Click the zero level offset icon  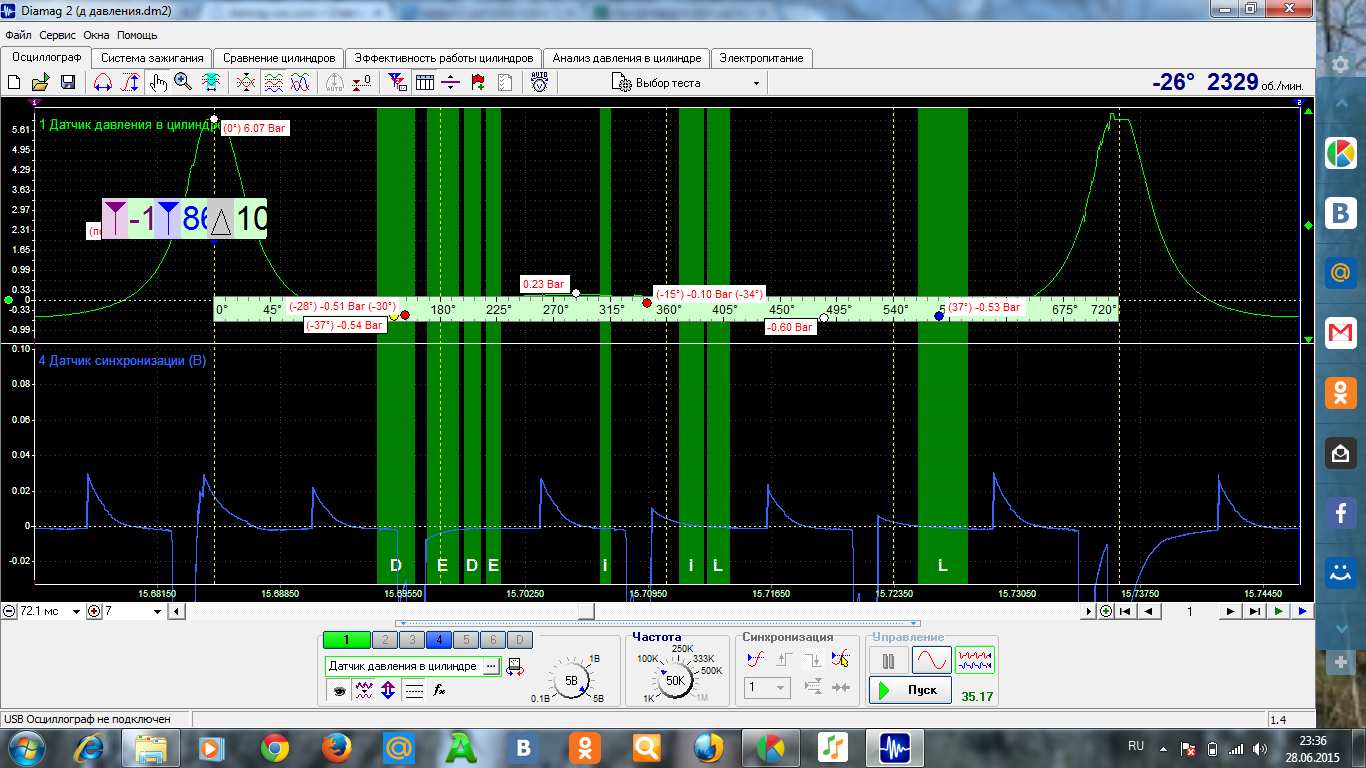[x=363, y=83]
